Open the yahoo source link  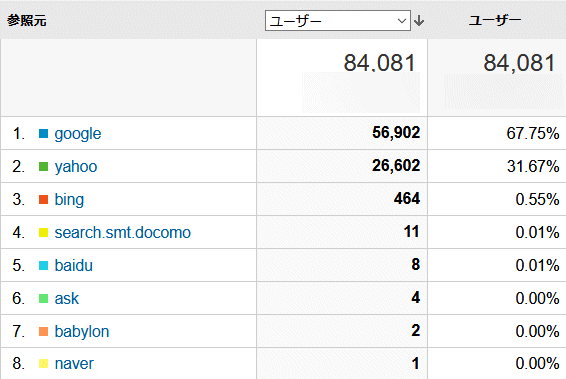76,167
